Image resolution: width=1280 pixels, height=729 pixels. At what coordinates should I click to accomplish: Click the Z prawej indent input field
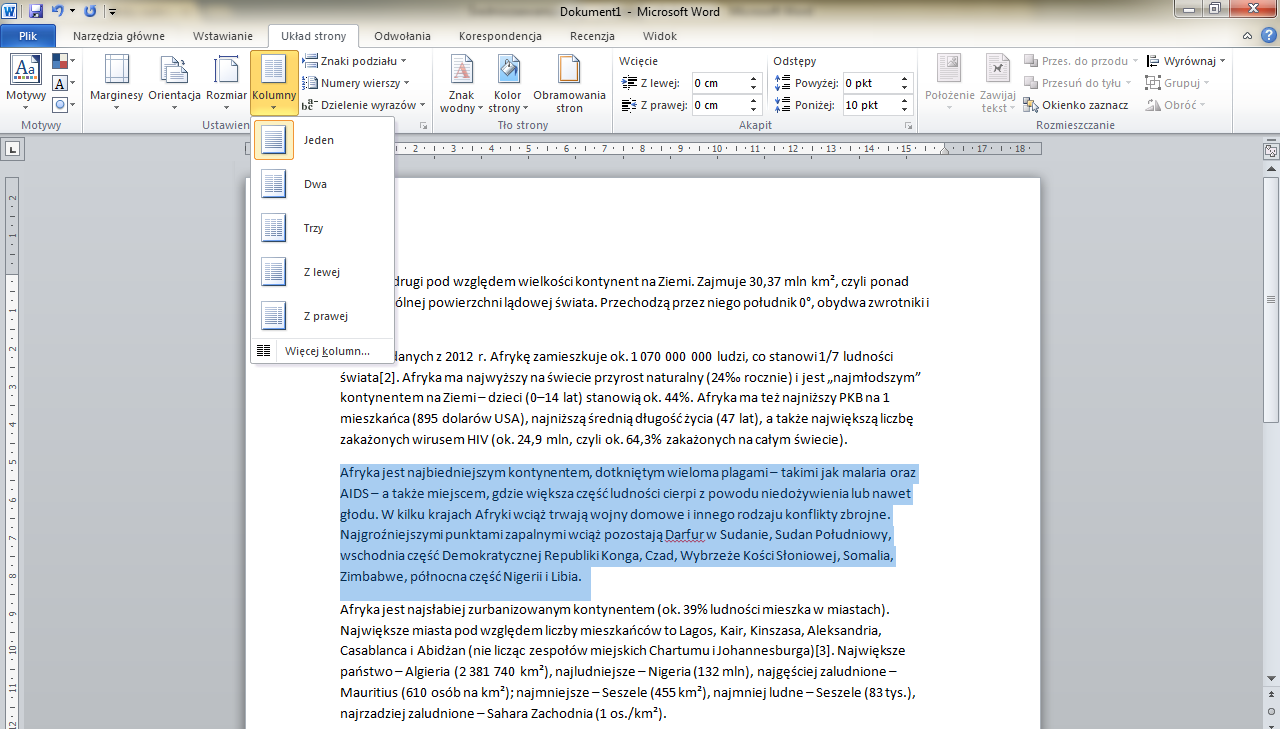pos(719,105)
